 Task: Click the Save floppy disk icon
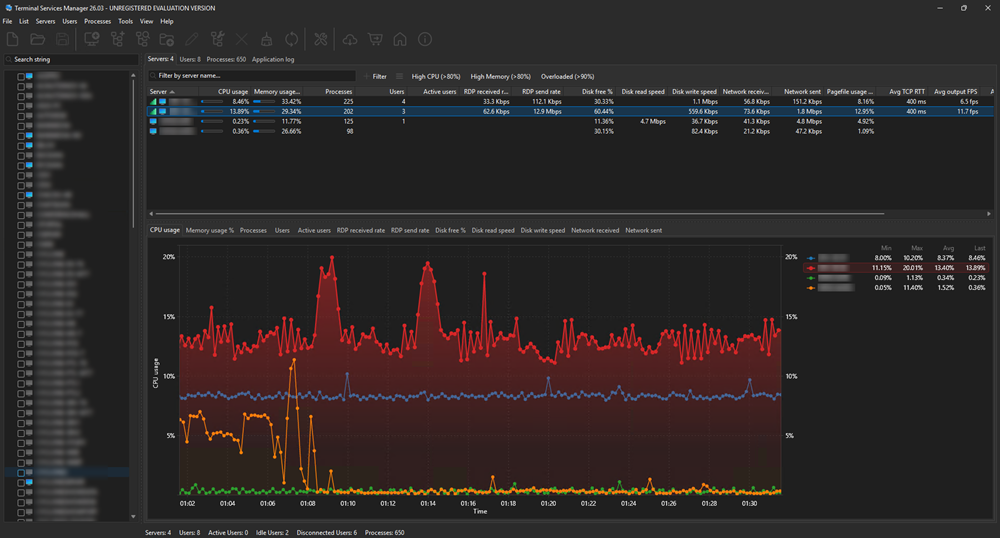[62, 40]
